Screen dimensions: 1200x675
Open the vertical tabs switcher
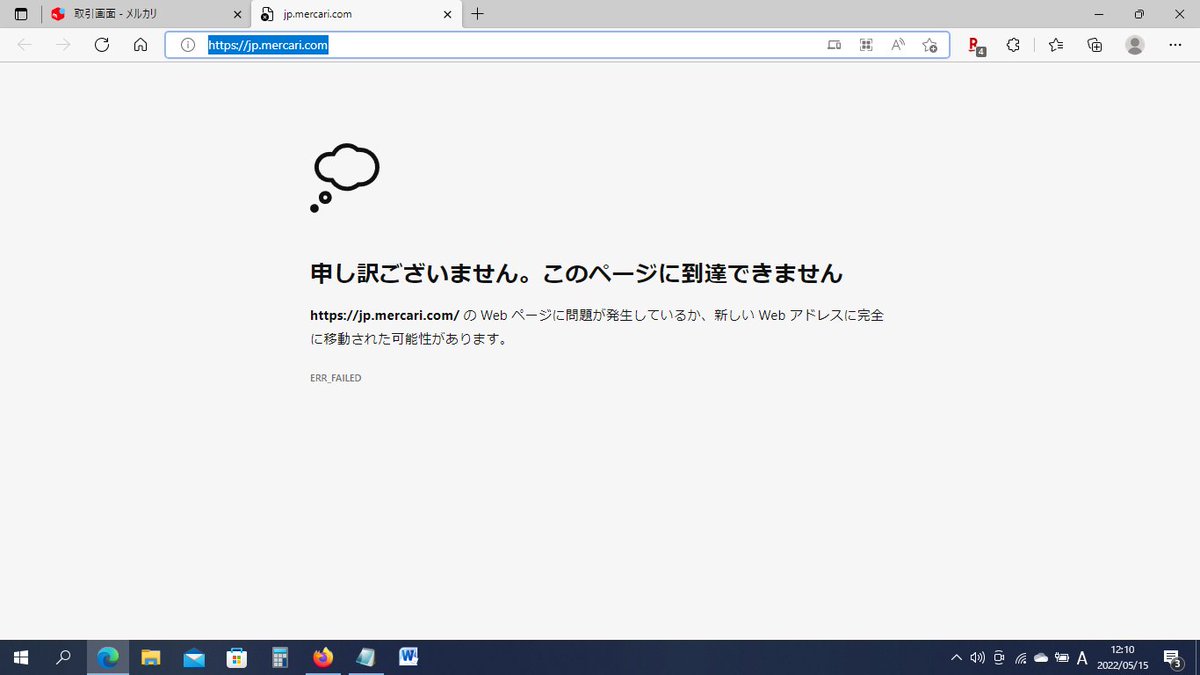pos(20,14)
